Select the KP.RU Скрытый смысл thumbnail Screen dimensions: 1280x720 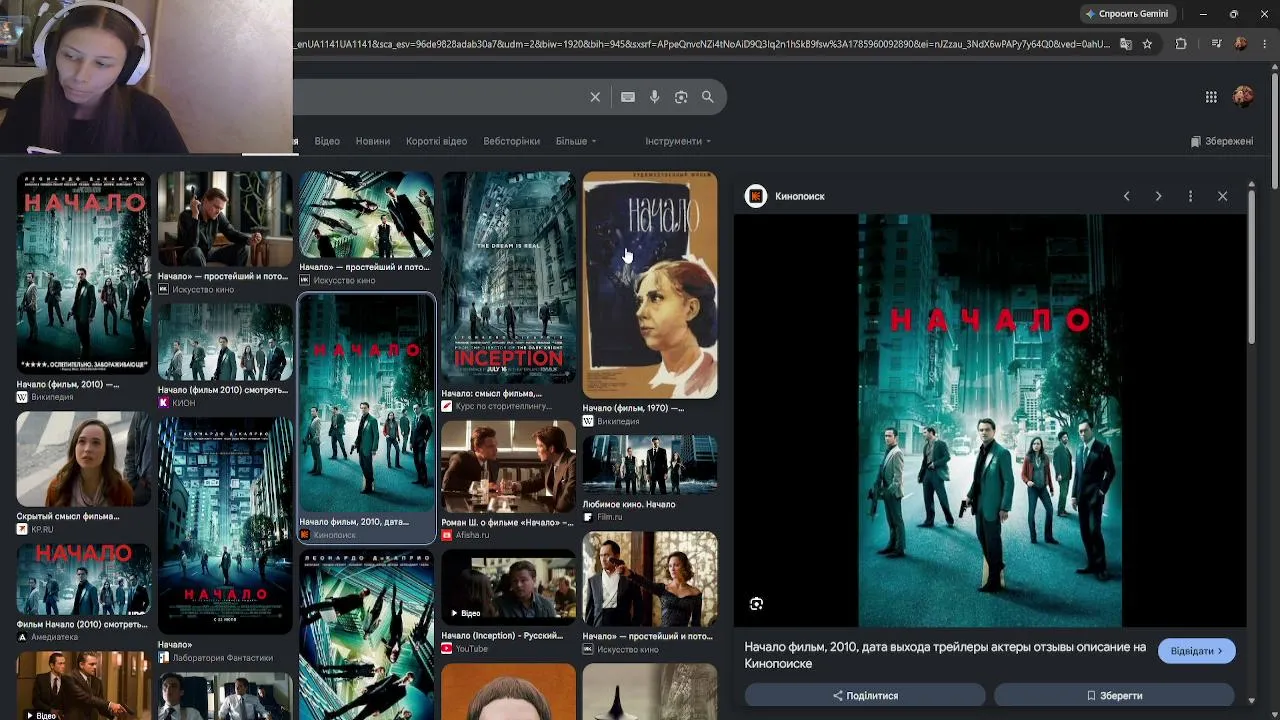click(x=84, y=459)
